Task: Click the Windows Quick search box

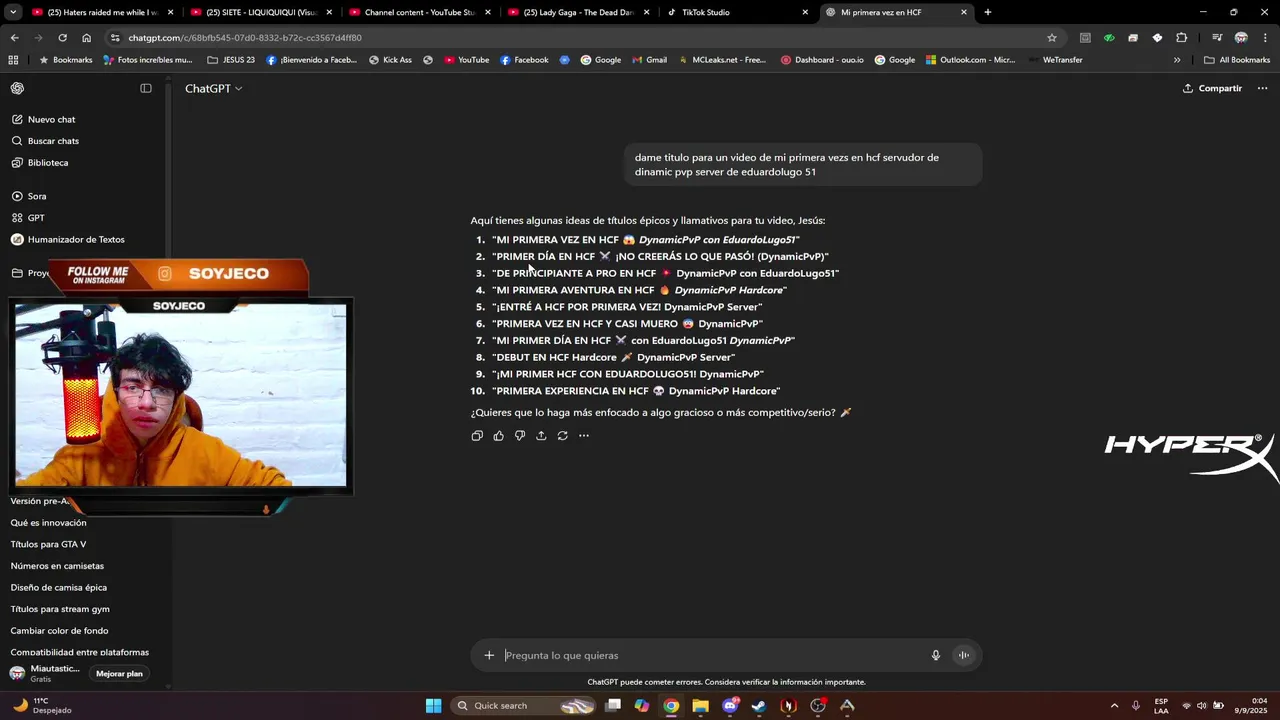Action: coord(524,706)
